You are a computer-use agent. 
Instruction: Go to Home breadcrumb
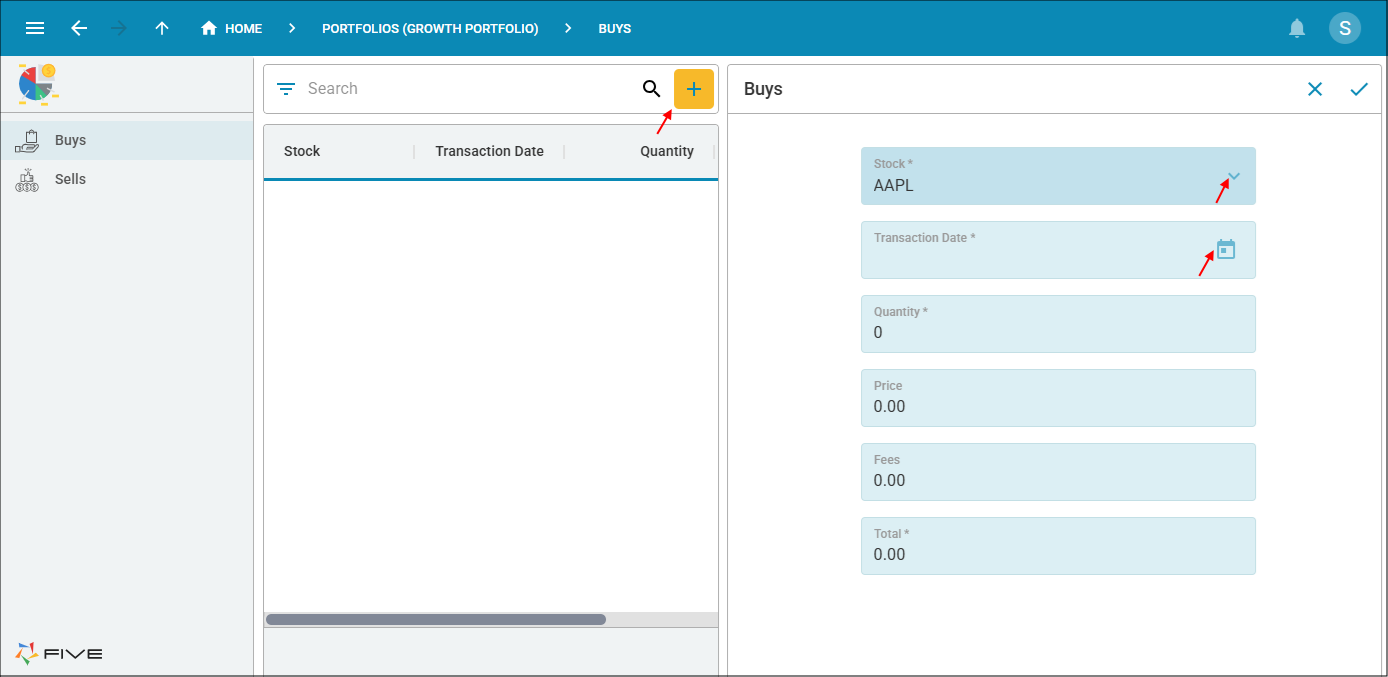[232, 28]
